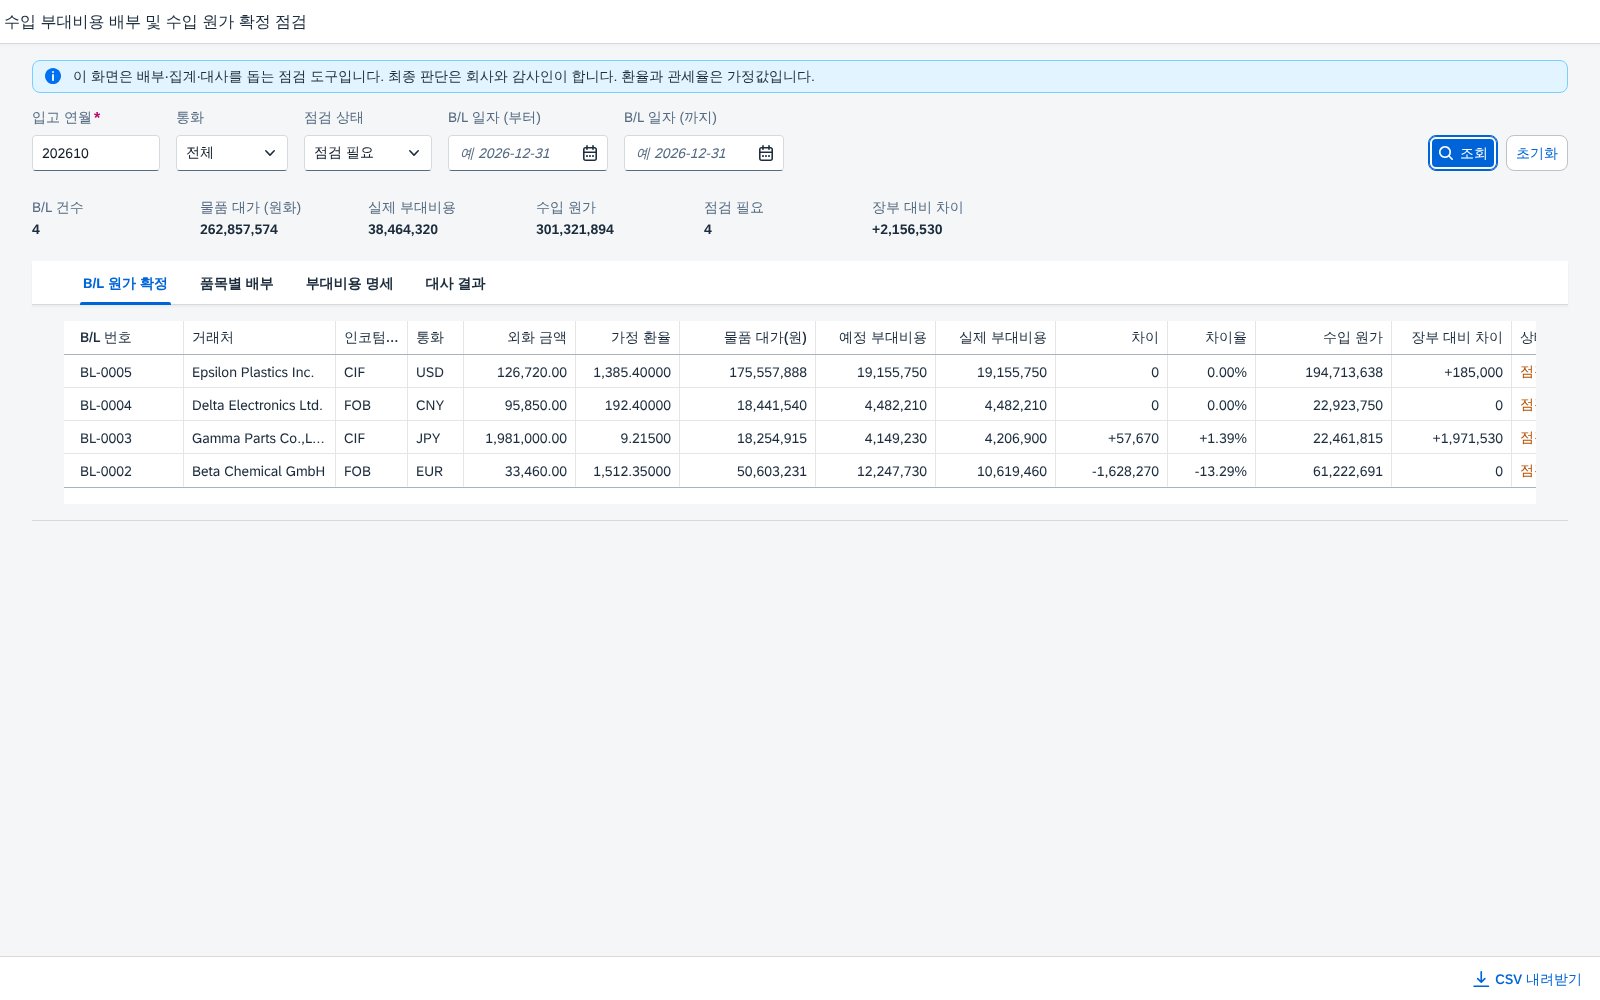Click the B/L 일자 (까지) date field

(x=704, y=153)
